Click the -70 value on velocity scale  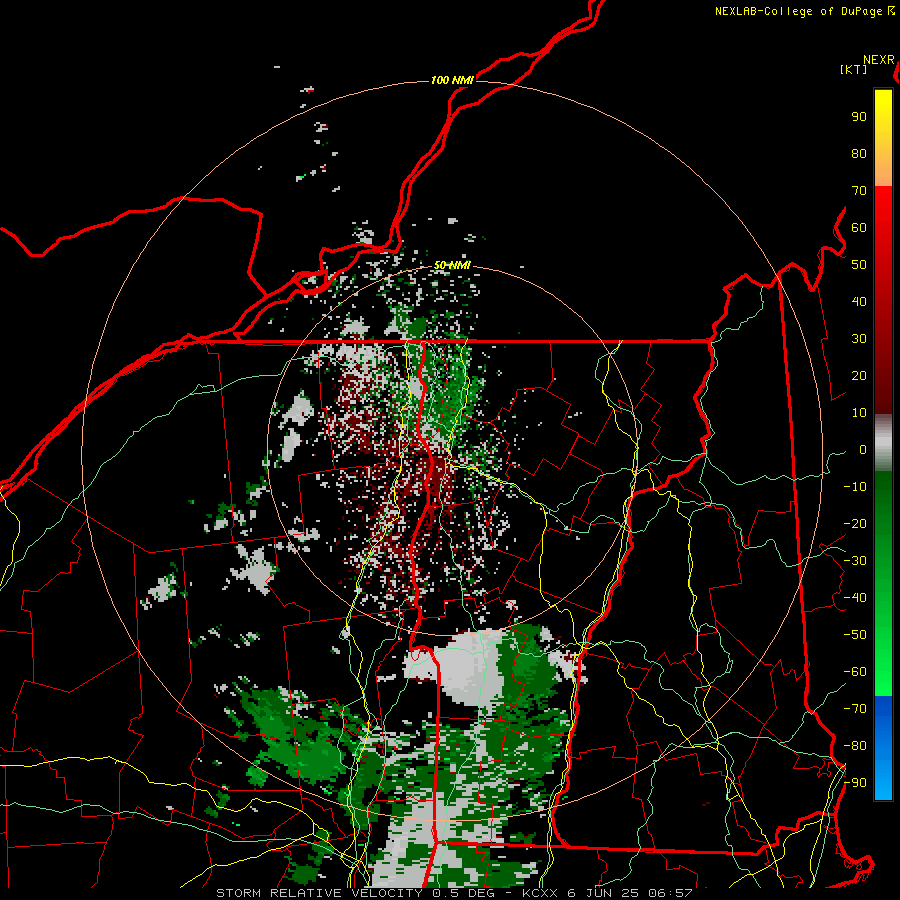855,709
